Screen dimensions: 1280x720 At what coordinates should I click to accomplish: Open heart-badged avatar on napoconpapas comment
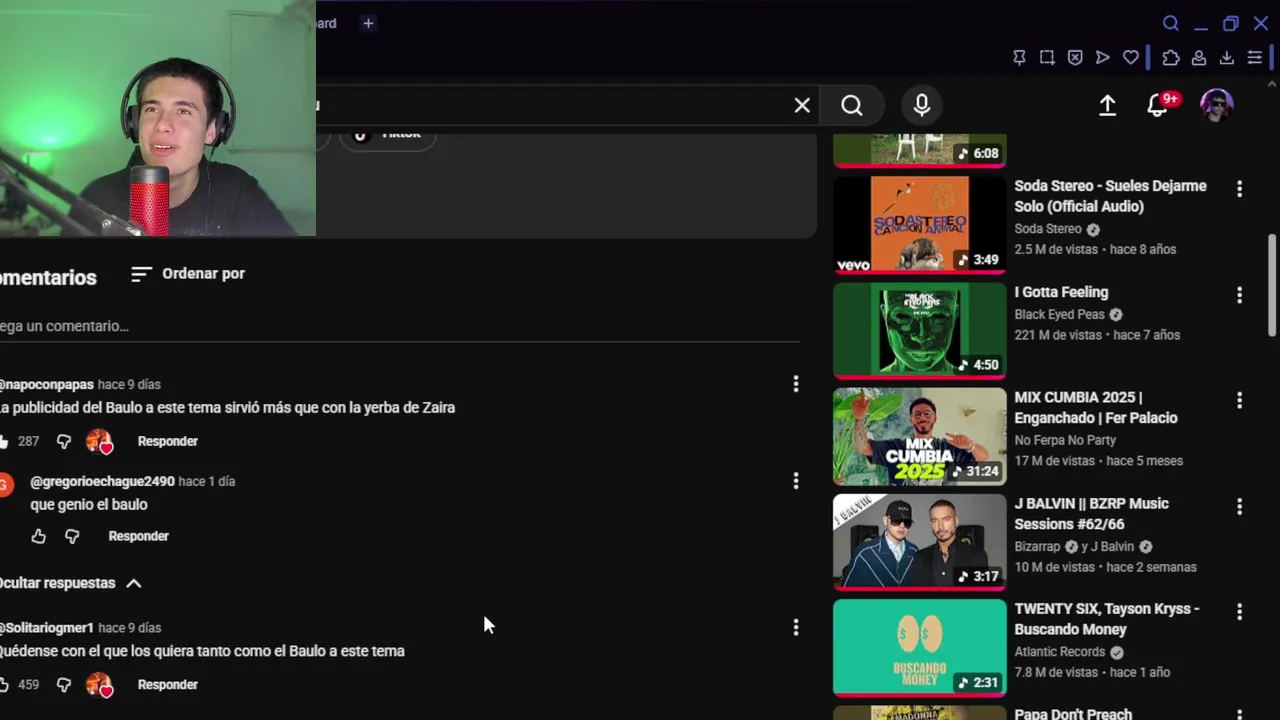99,441
